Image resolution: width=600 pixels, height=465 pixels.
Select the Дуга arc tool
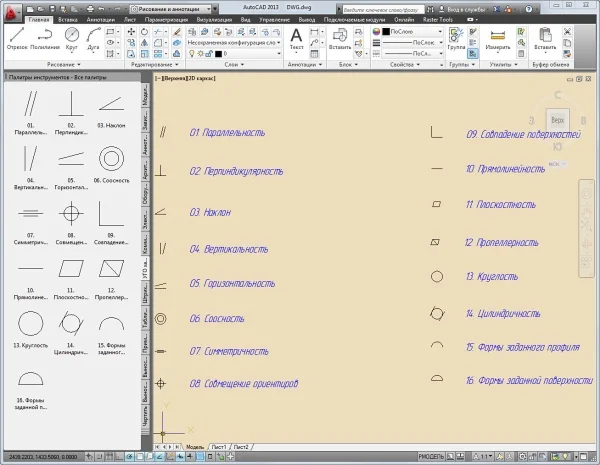(93, 39)
